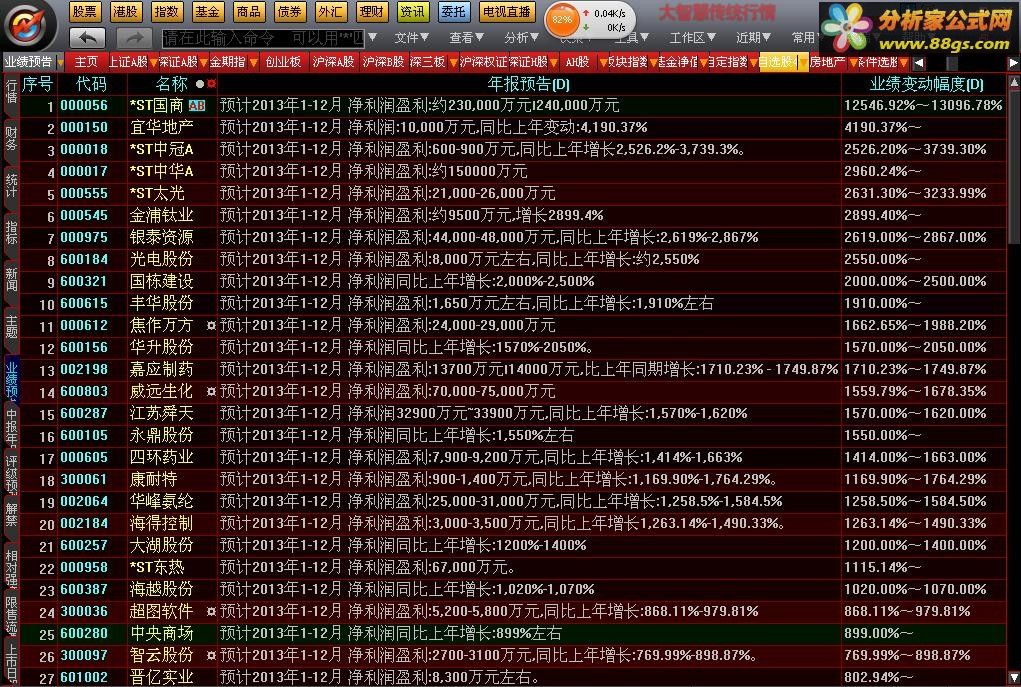Viewport: 1021px width, 687px height.
Task: Click the 外汇 button
Action: (330, 12)
